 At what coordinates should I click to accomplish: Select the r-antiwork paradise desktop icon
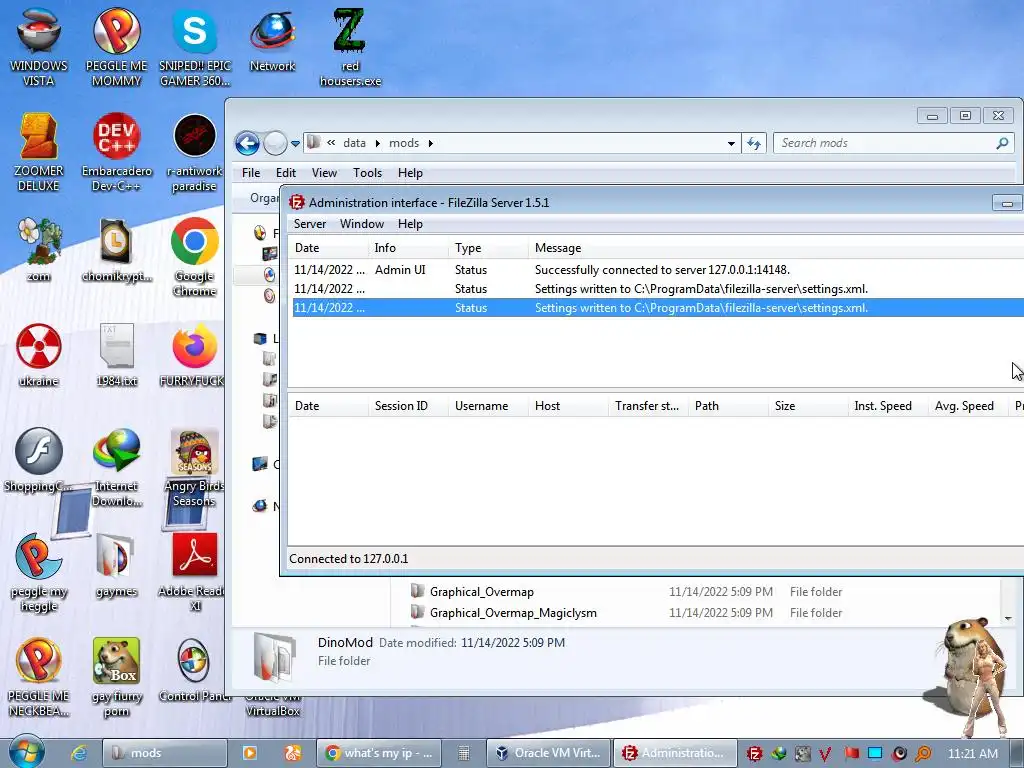pyautogui.click(x=195, y=152)
